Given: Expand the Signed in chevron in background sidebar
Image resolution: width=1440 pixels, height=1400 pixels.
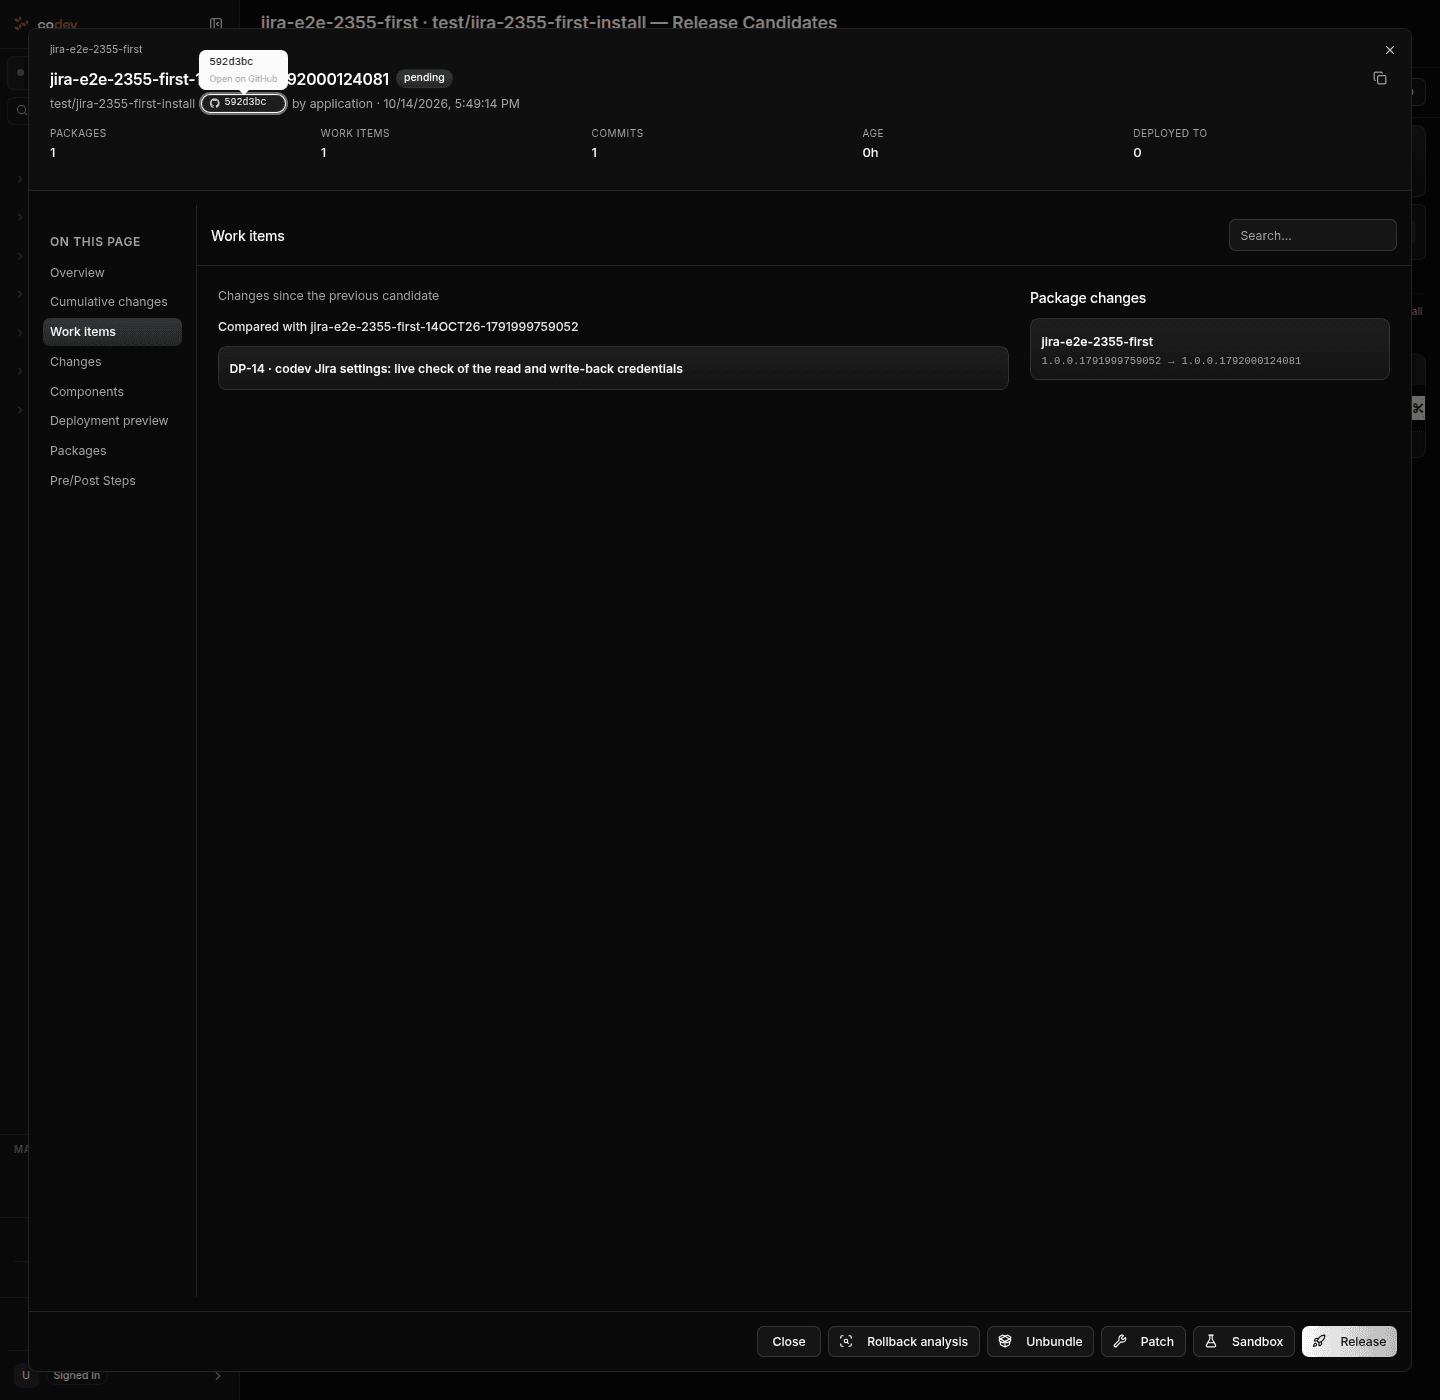Looking at the screenshot, I should pos(218,1376).
